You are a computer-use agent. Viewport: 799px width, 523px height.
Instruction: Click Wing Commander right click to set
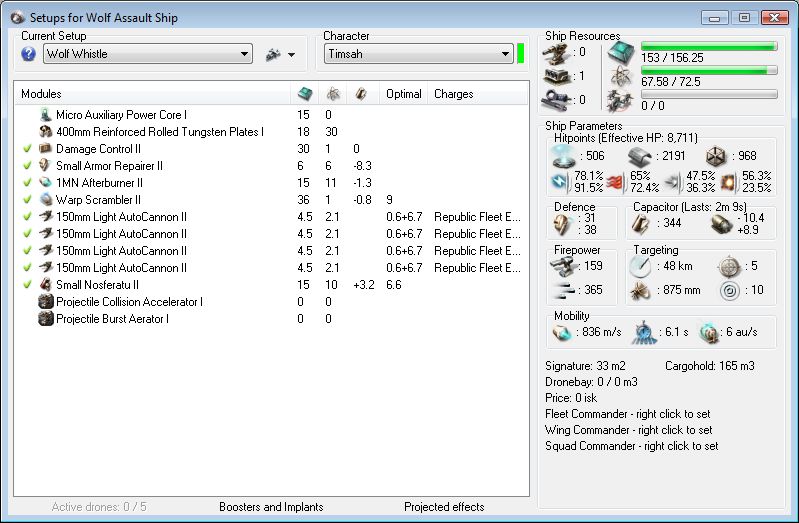click(628, 430)
